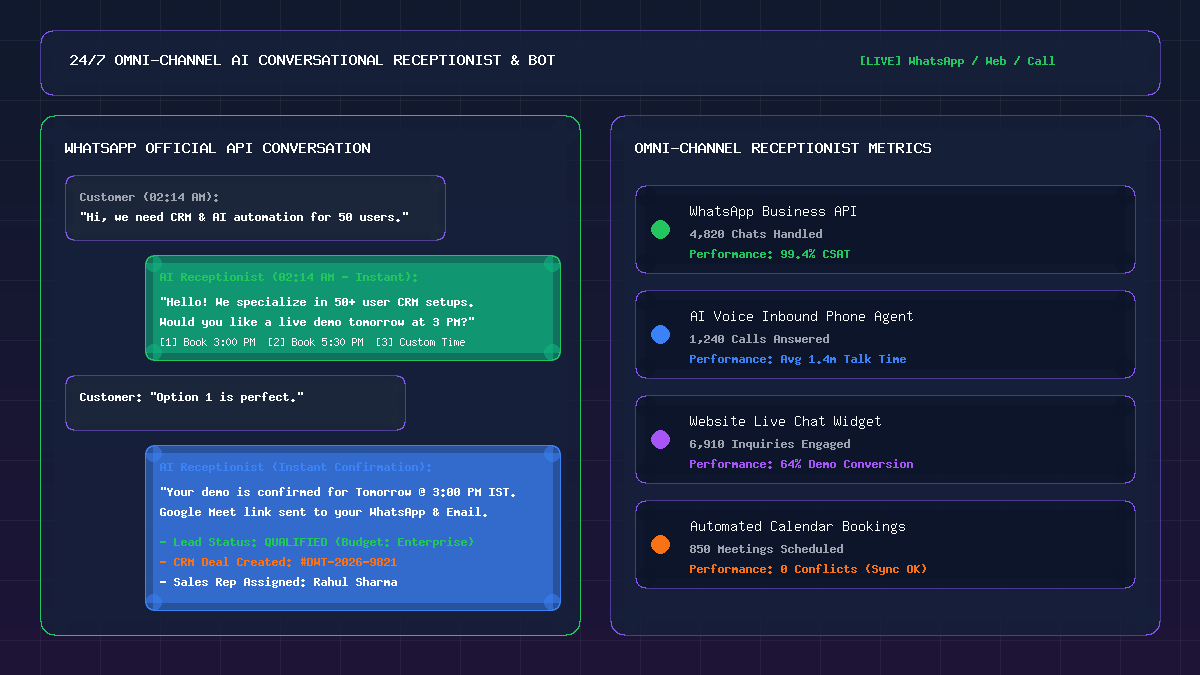
Task: Click the 1,240 Calls Answered value
Action: 759,339
